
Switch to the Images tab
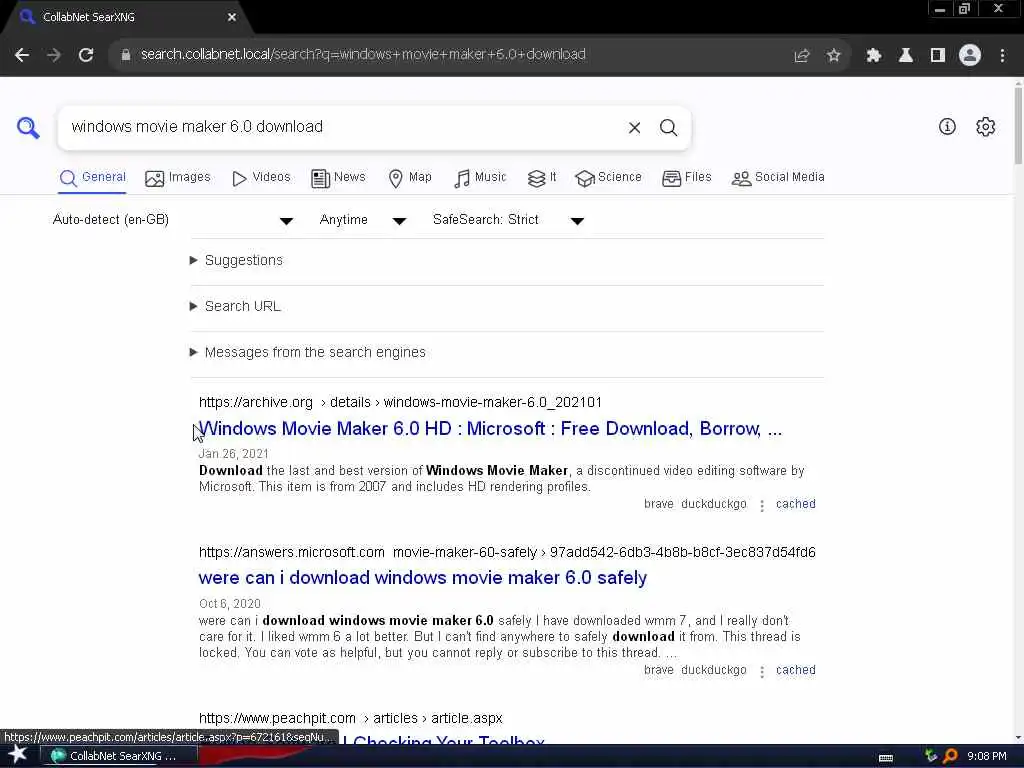(x=178, y=178)
